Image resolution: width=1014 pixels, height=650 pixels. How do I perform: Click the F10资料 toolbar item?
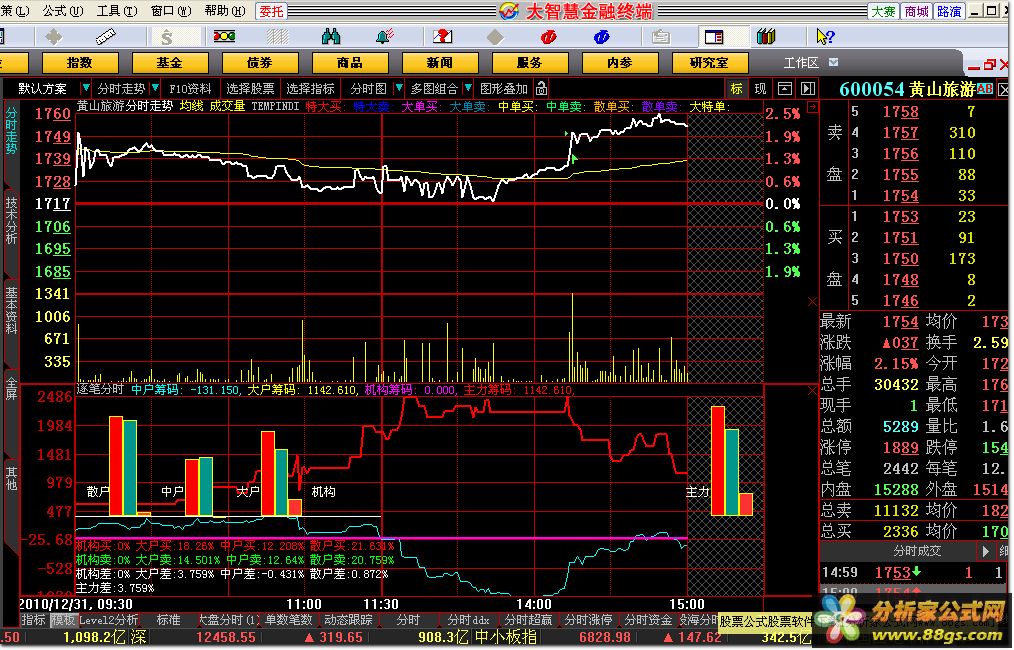(190, 89)
